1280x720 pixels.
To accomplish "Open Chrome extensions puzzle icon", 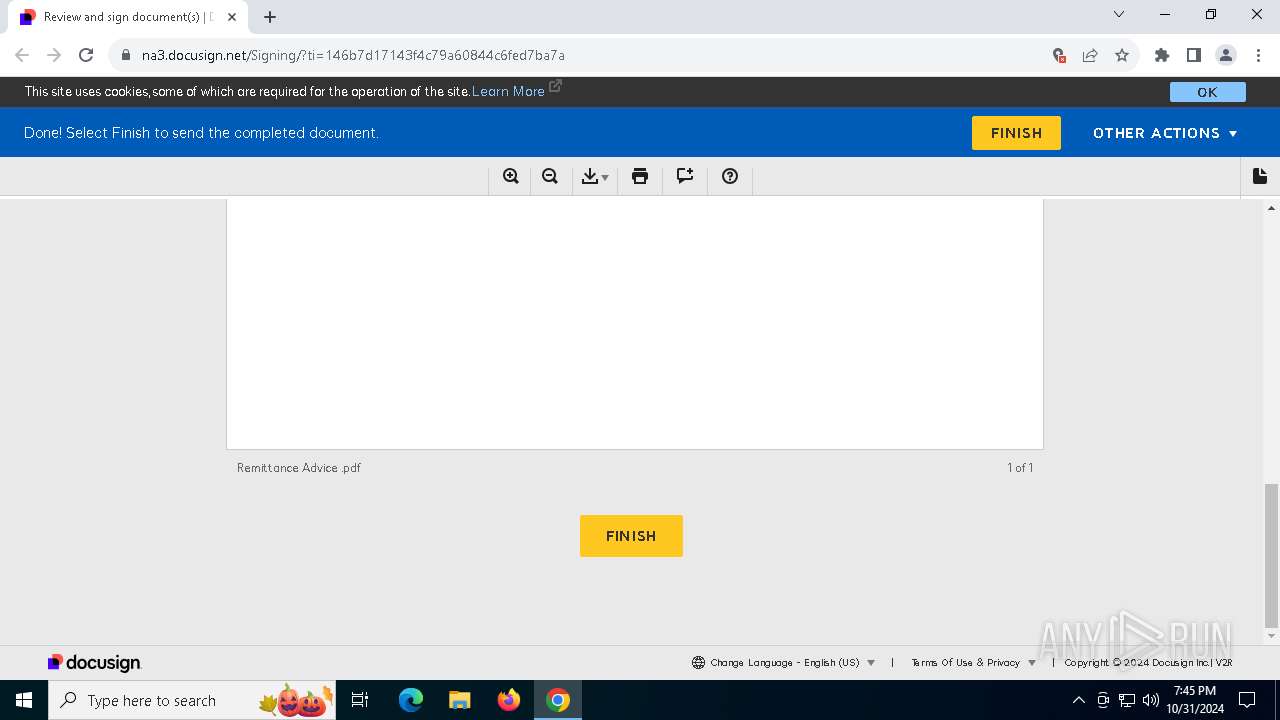I will tap(1162, 55).
